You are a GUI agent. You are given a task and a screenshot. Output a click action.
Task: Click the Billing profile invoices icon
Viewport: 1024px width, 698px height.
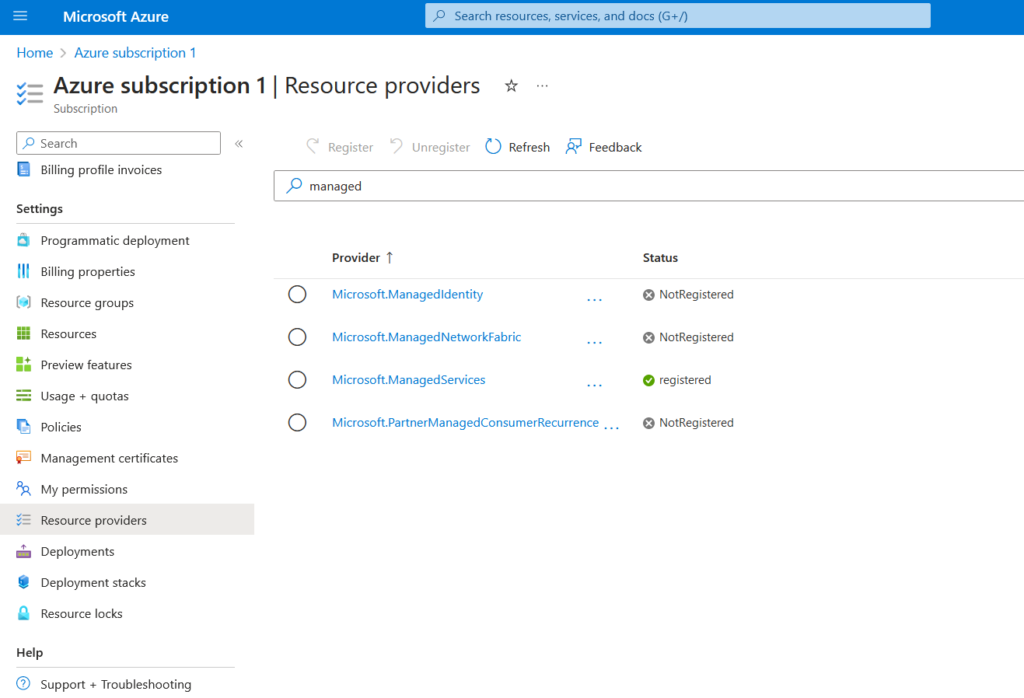(24, 169)
